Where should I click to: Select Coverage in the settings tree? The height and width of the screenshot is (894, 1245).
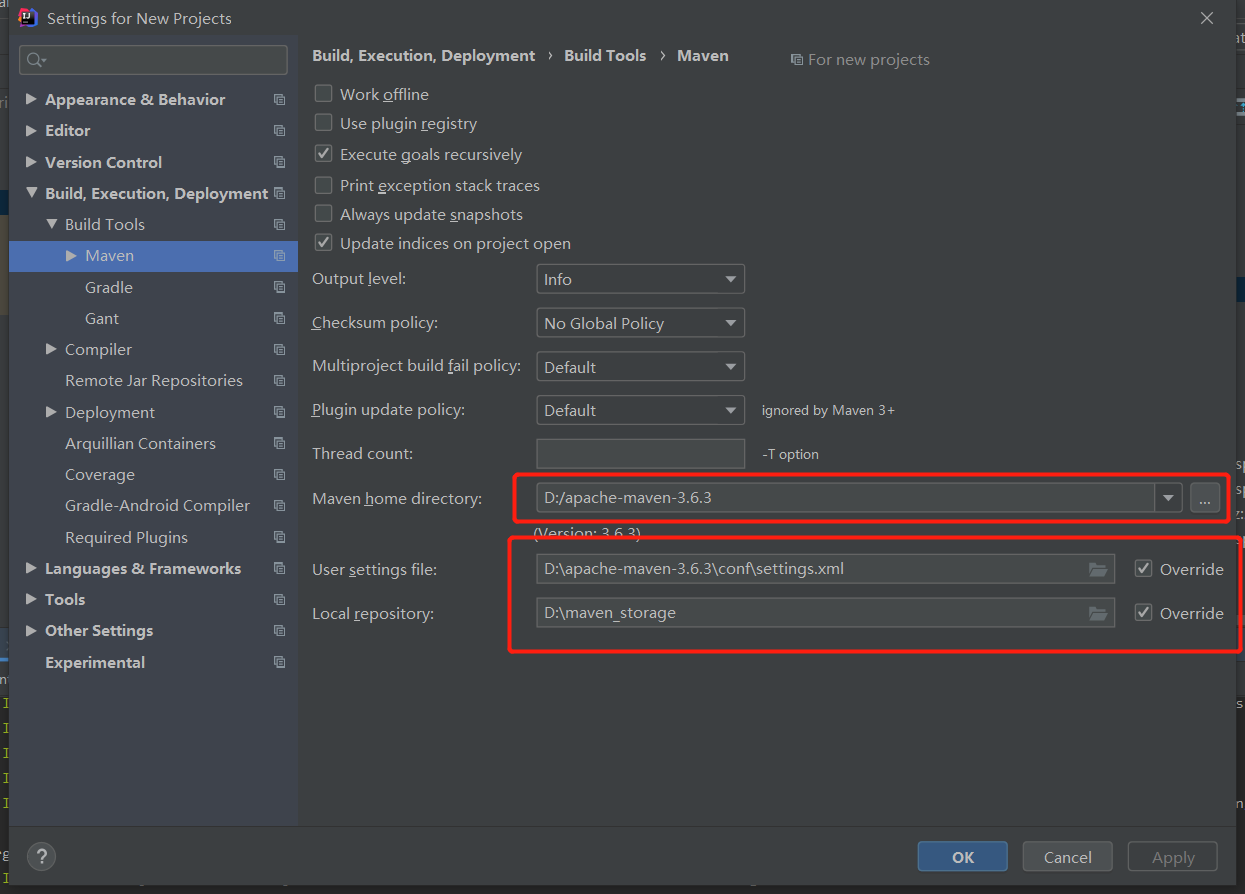tap(100, 475)
